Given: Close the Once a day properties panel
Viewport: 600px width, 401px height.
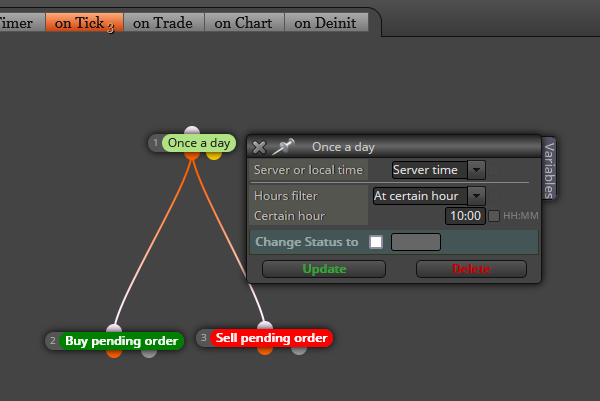Looking at the screenshot, I should 259,147.
